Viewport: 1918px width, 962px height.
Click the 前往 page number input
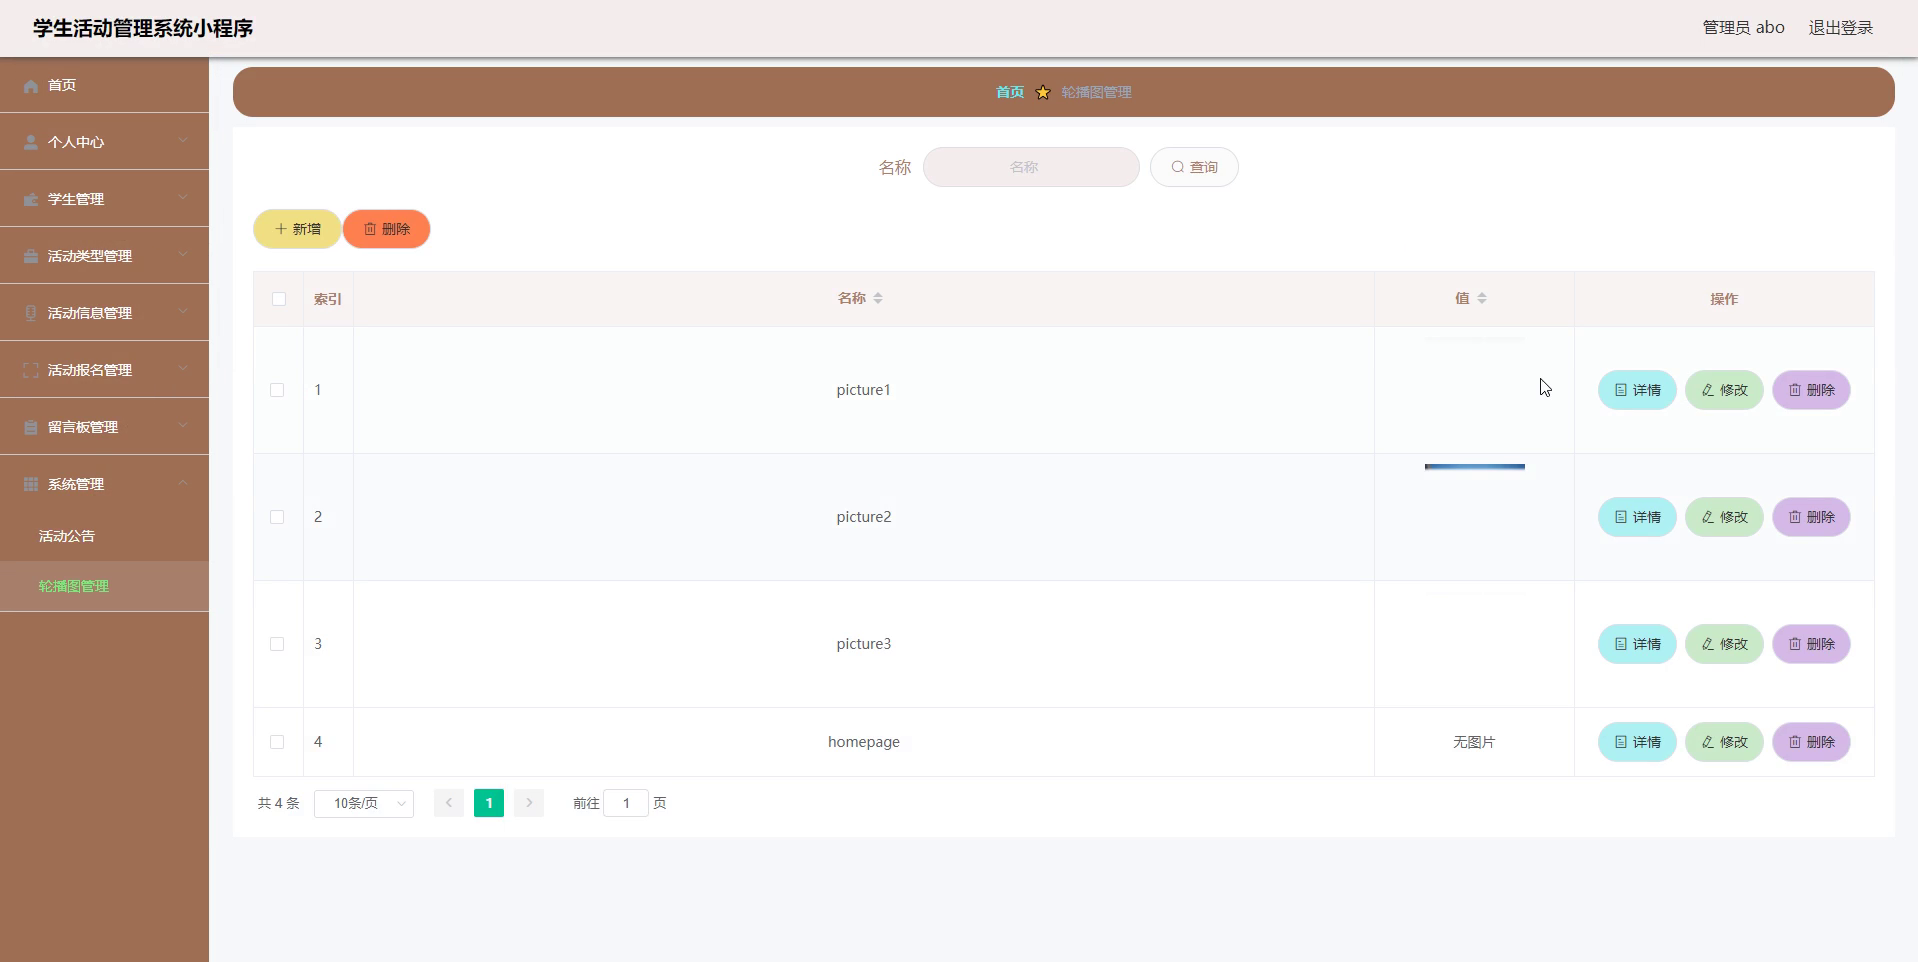coord(626,803)
